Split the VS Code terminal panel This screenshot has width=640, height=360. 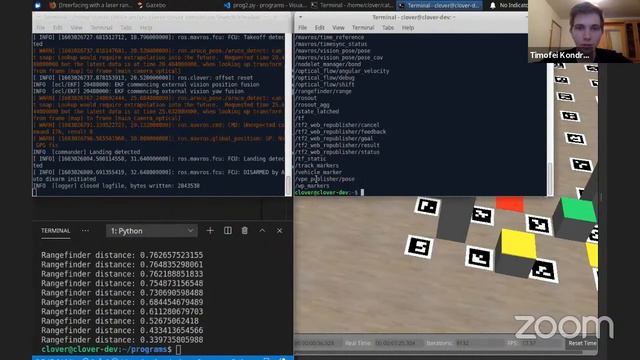pos(228,231)
